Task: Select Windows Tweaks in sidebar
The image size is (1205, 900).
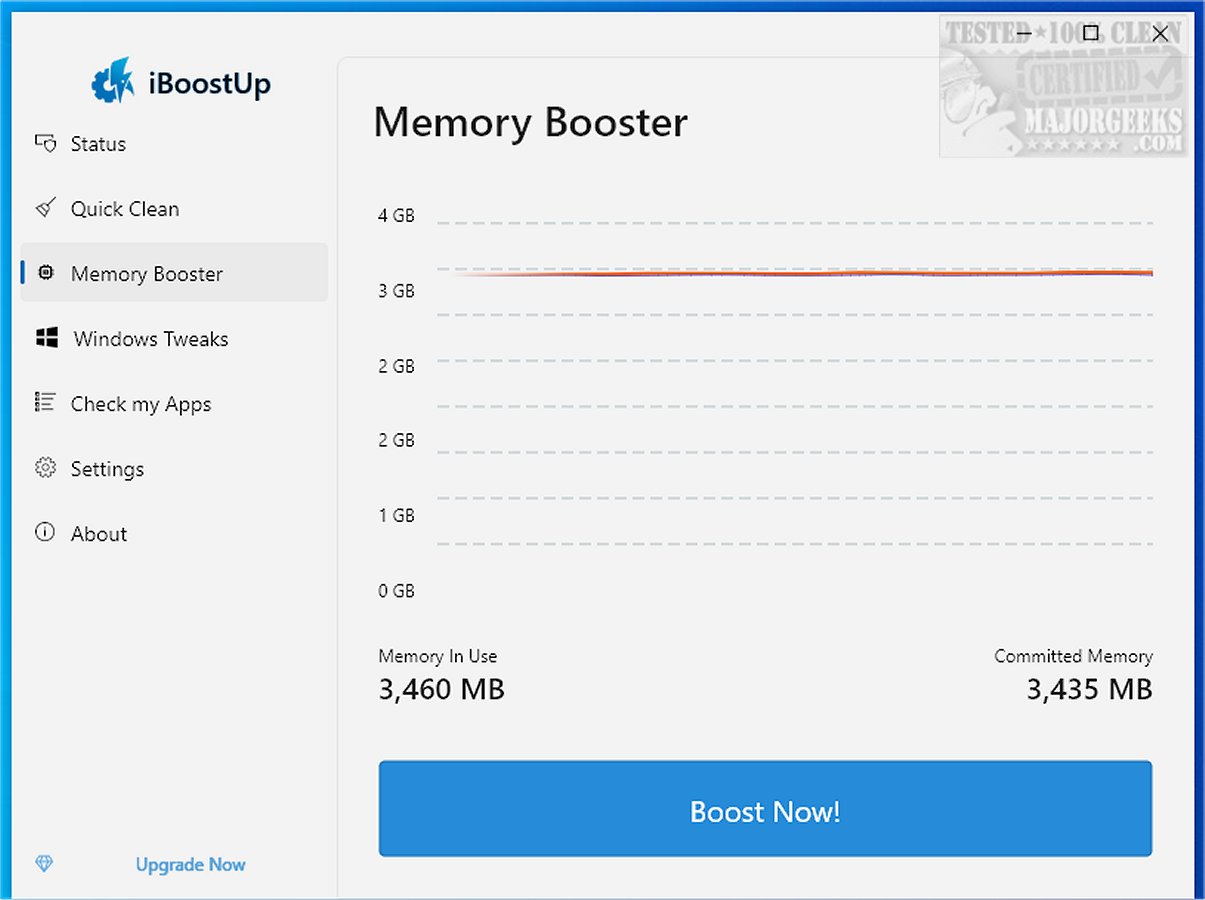Action: click(x=151, y=339)
